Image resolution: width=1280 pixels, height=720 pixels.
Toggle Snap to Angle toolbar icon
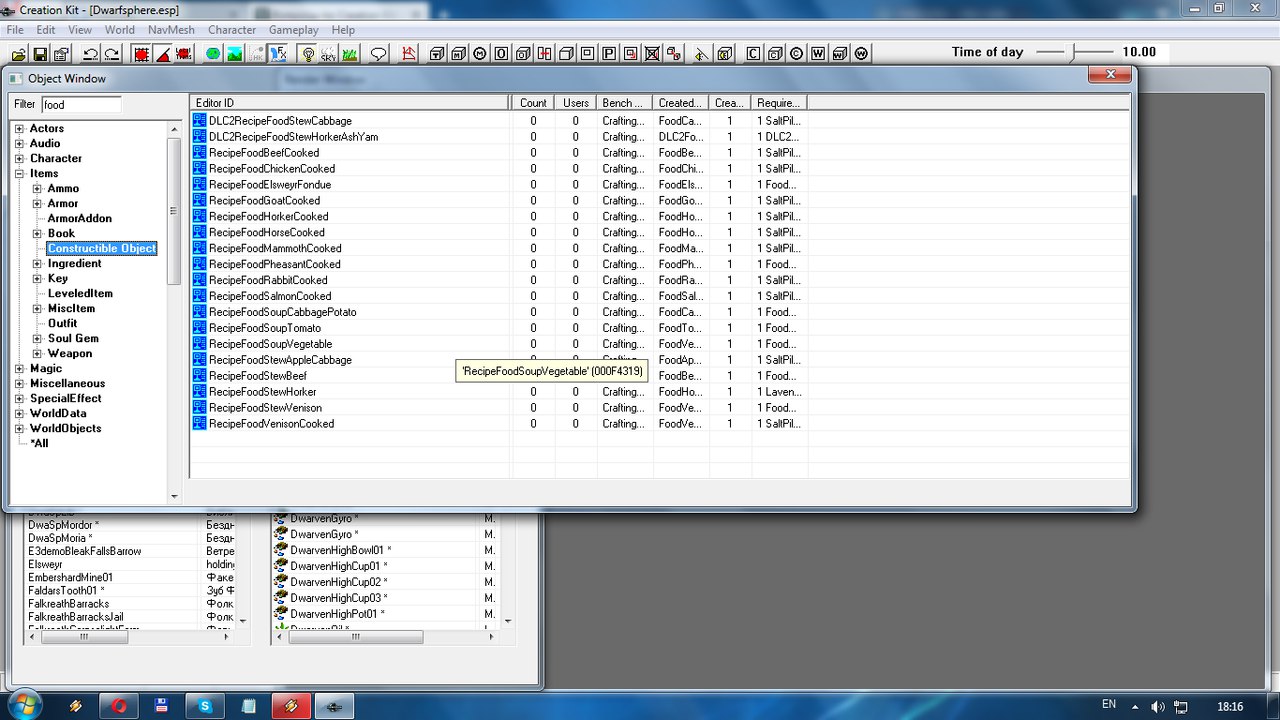[x=163, y=53]
